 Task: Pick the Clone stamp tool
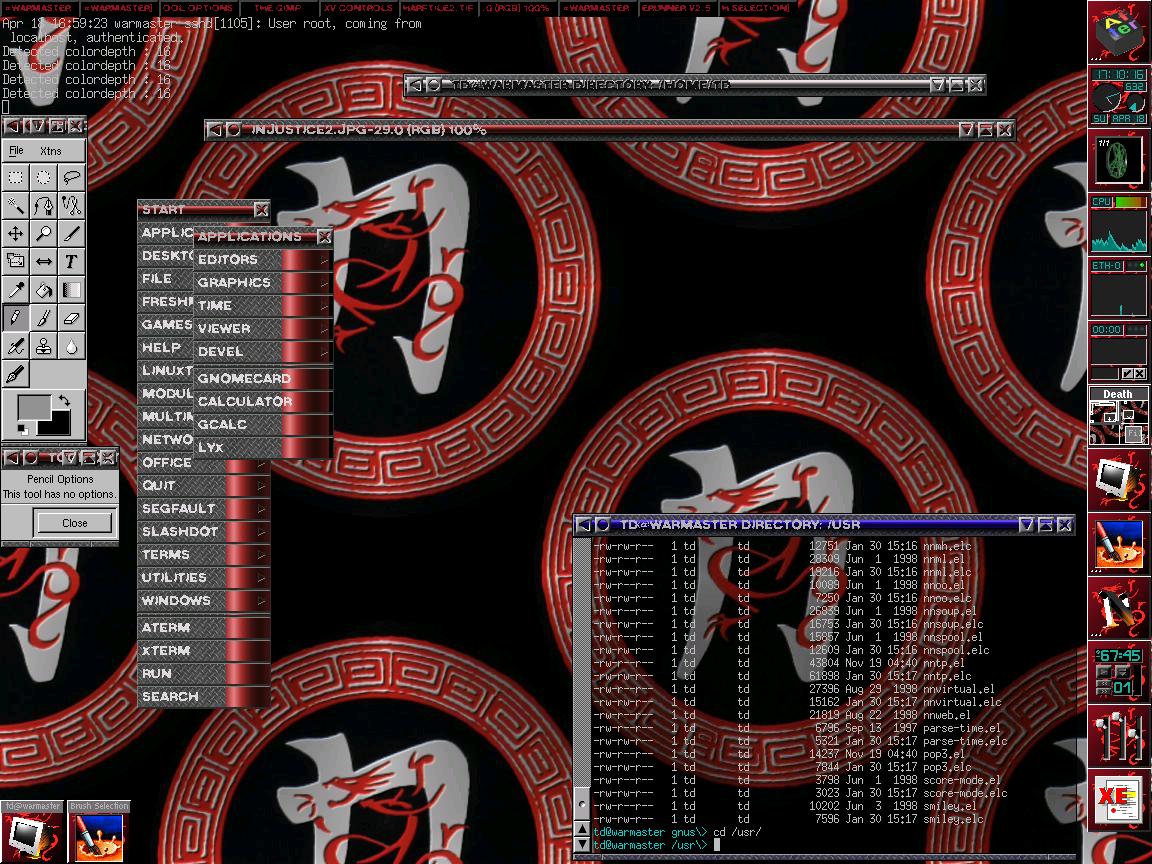point(44,346)
